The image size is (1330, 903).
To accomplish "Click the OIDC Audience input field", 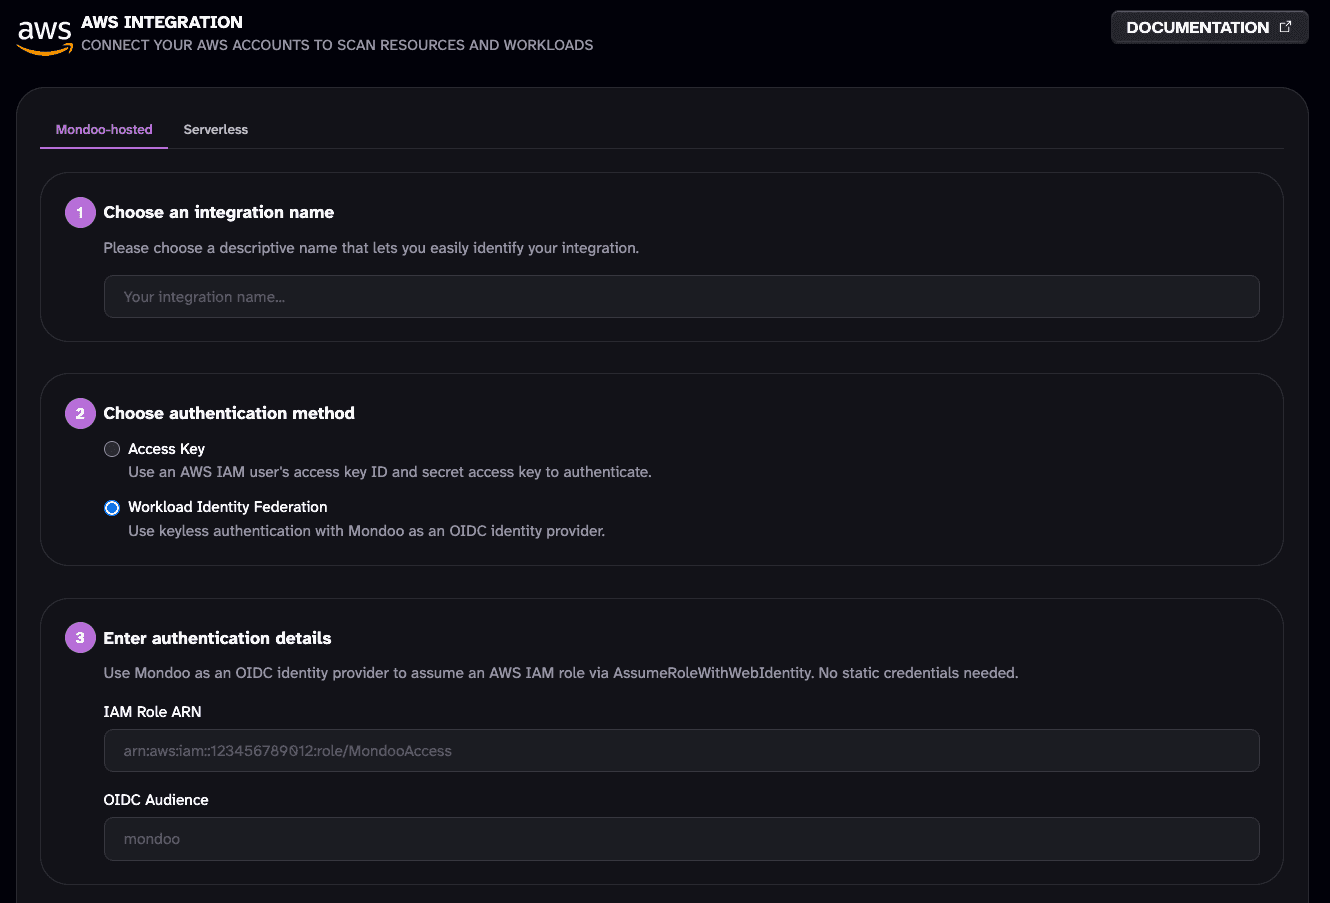I will [681, 839].
